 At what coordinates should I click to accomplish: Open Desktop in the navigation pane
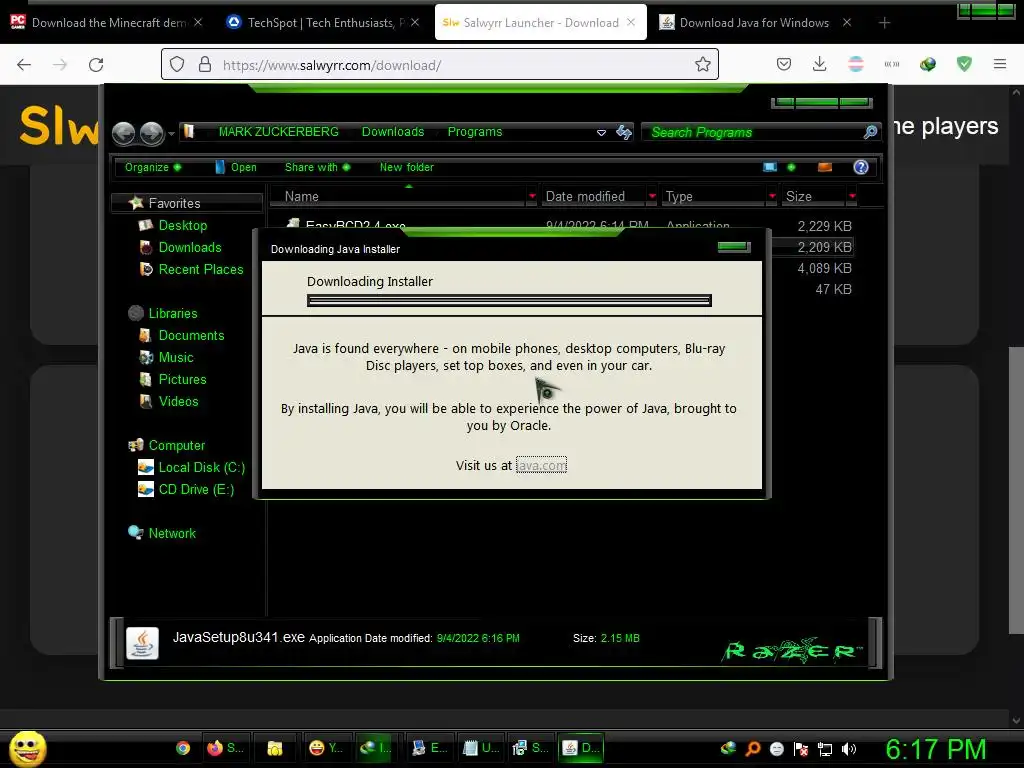tap(182, 225)
